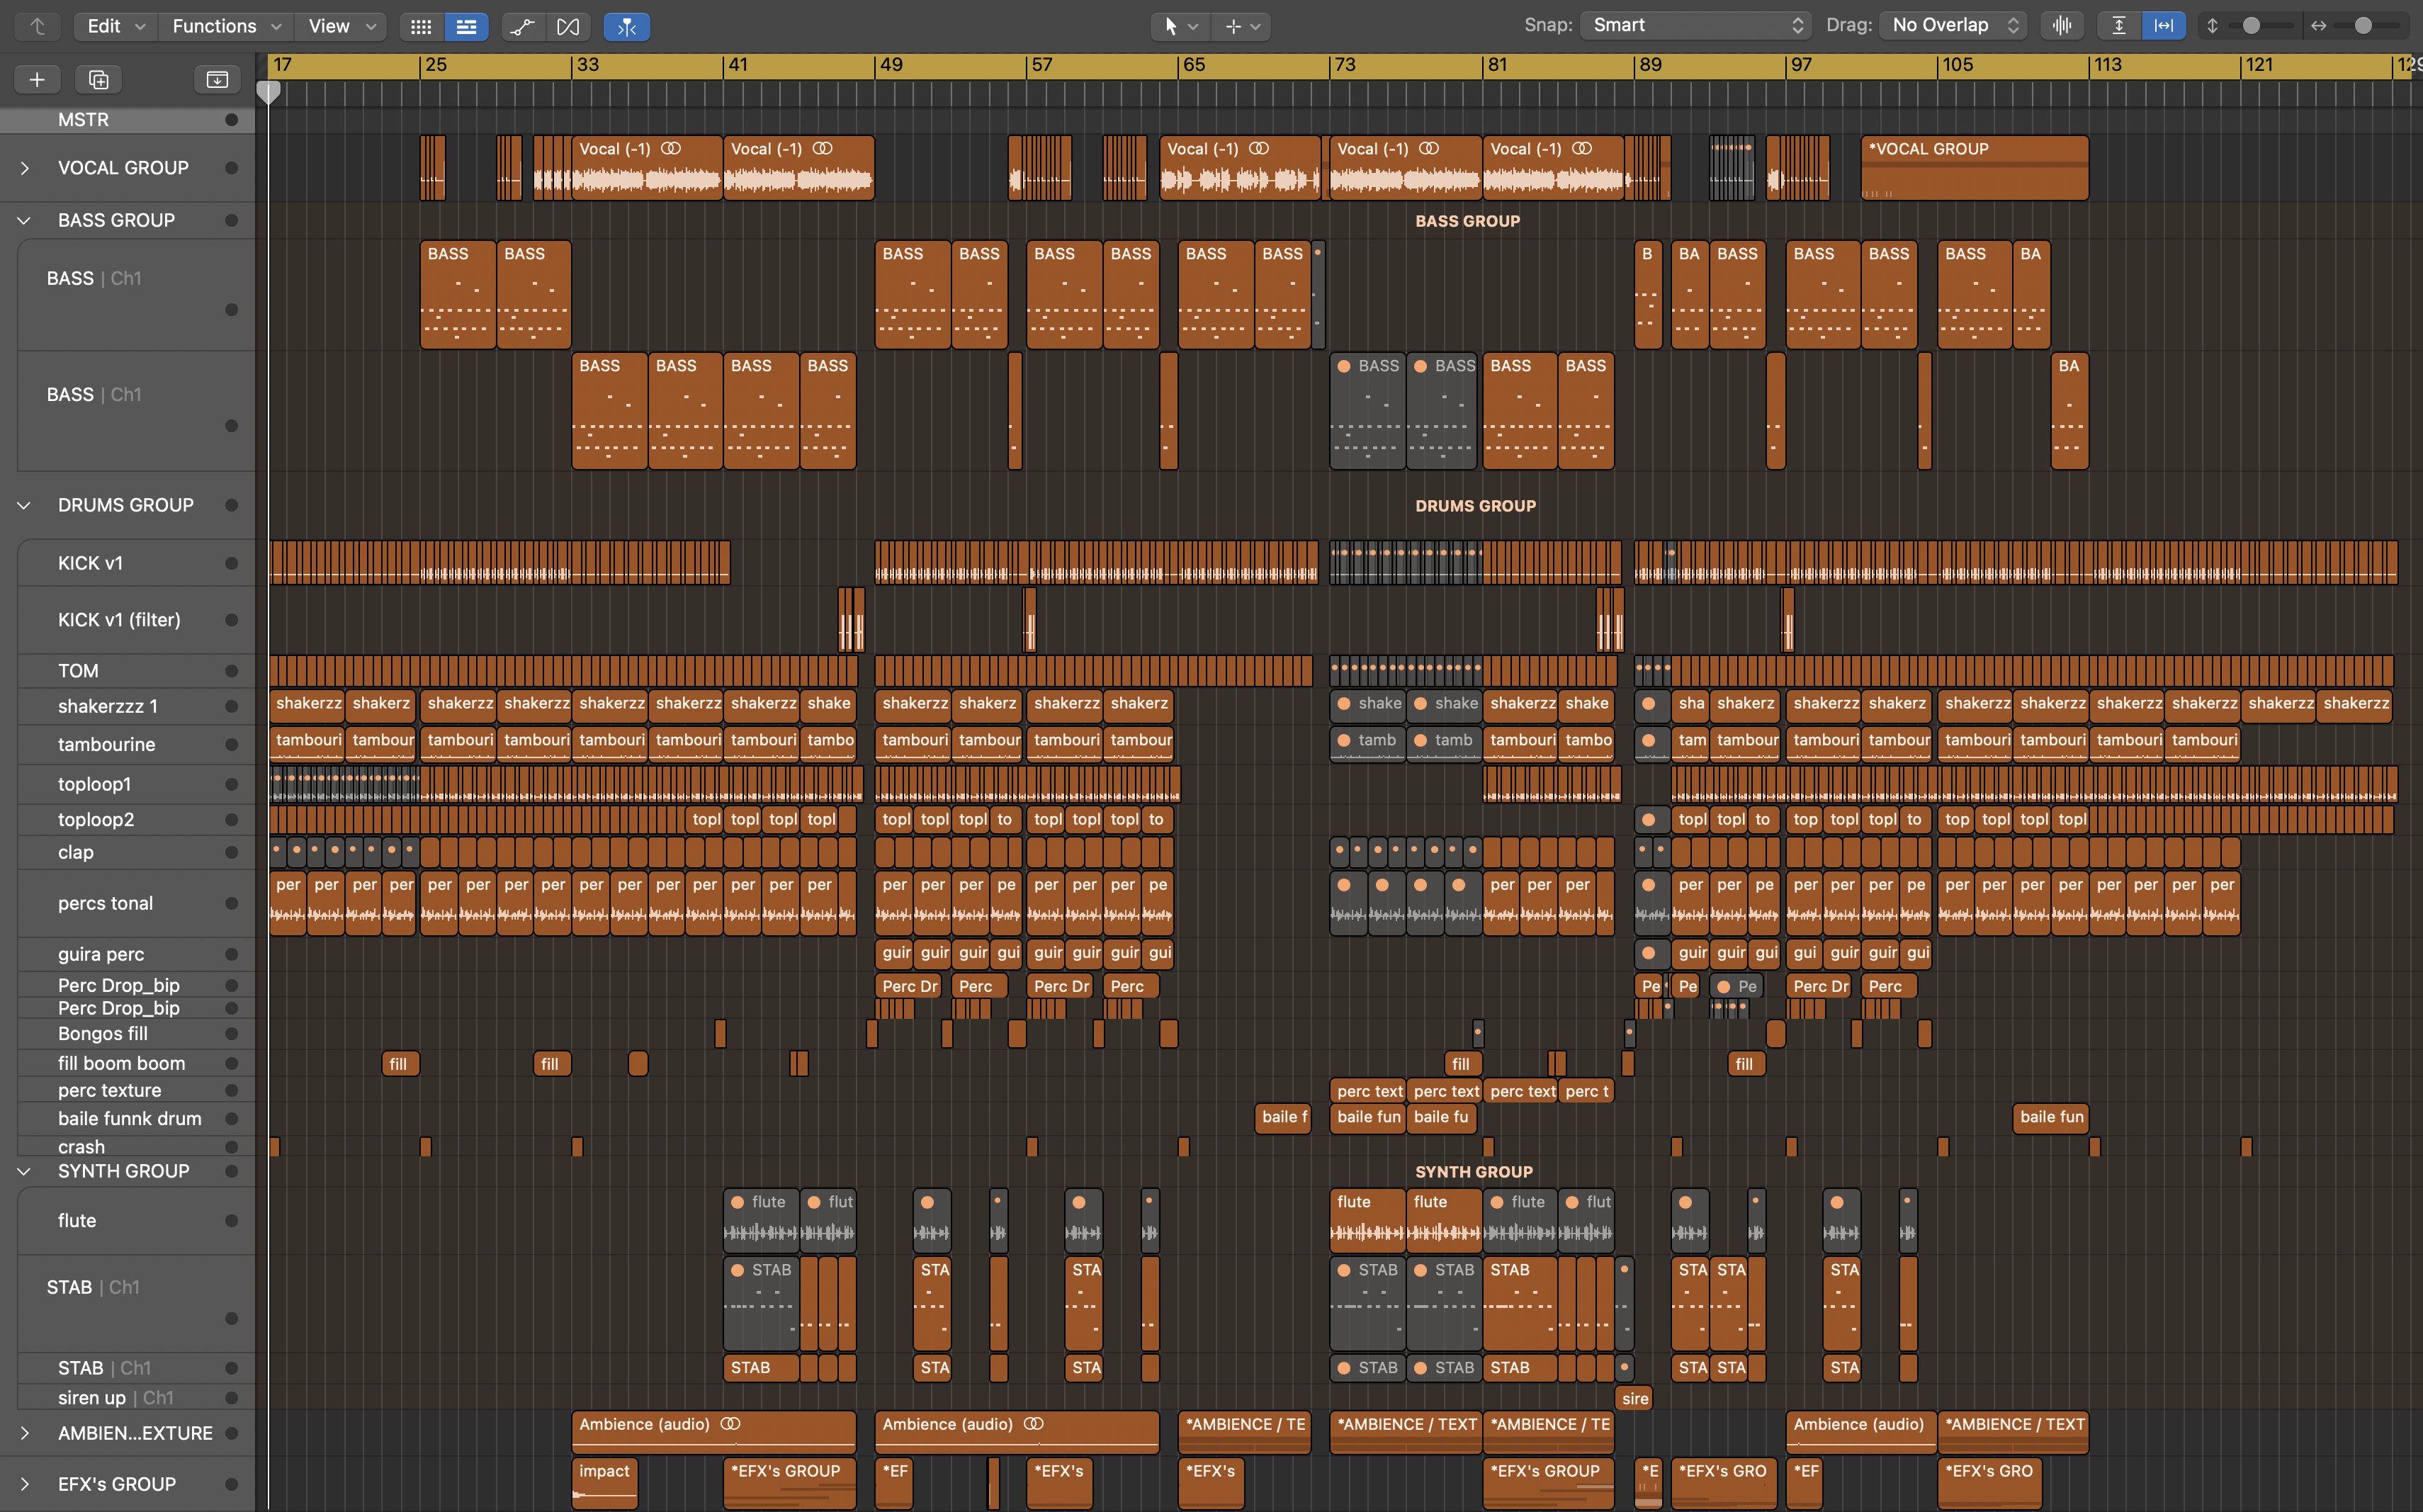The height and width of the screenshot is (1512, 2423).
Task: Show global tracks icon
Action: [217, 79]
